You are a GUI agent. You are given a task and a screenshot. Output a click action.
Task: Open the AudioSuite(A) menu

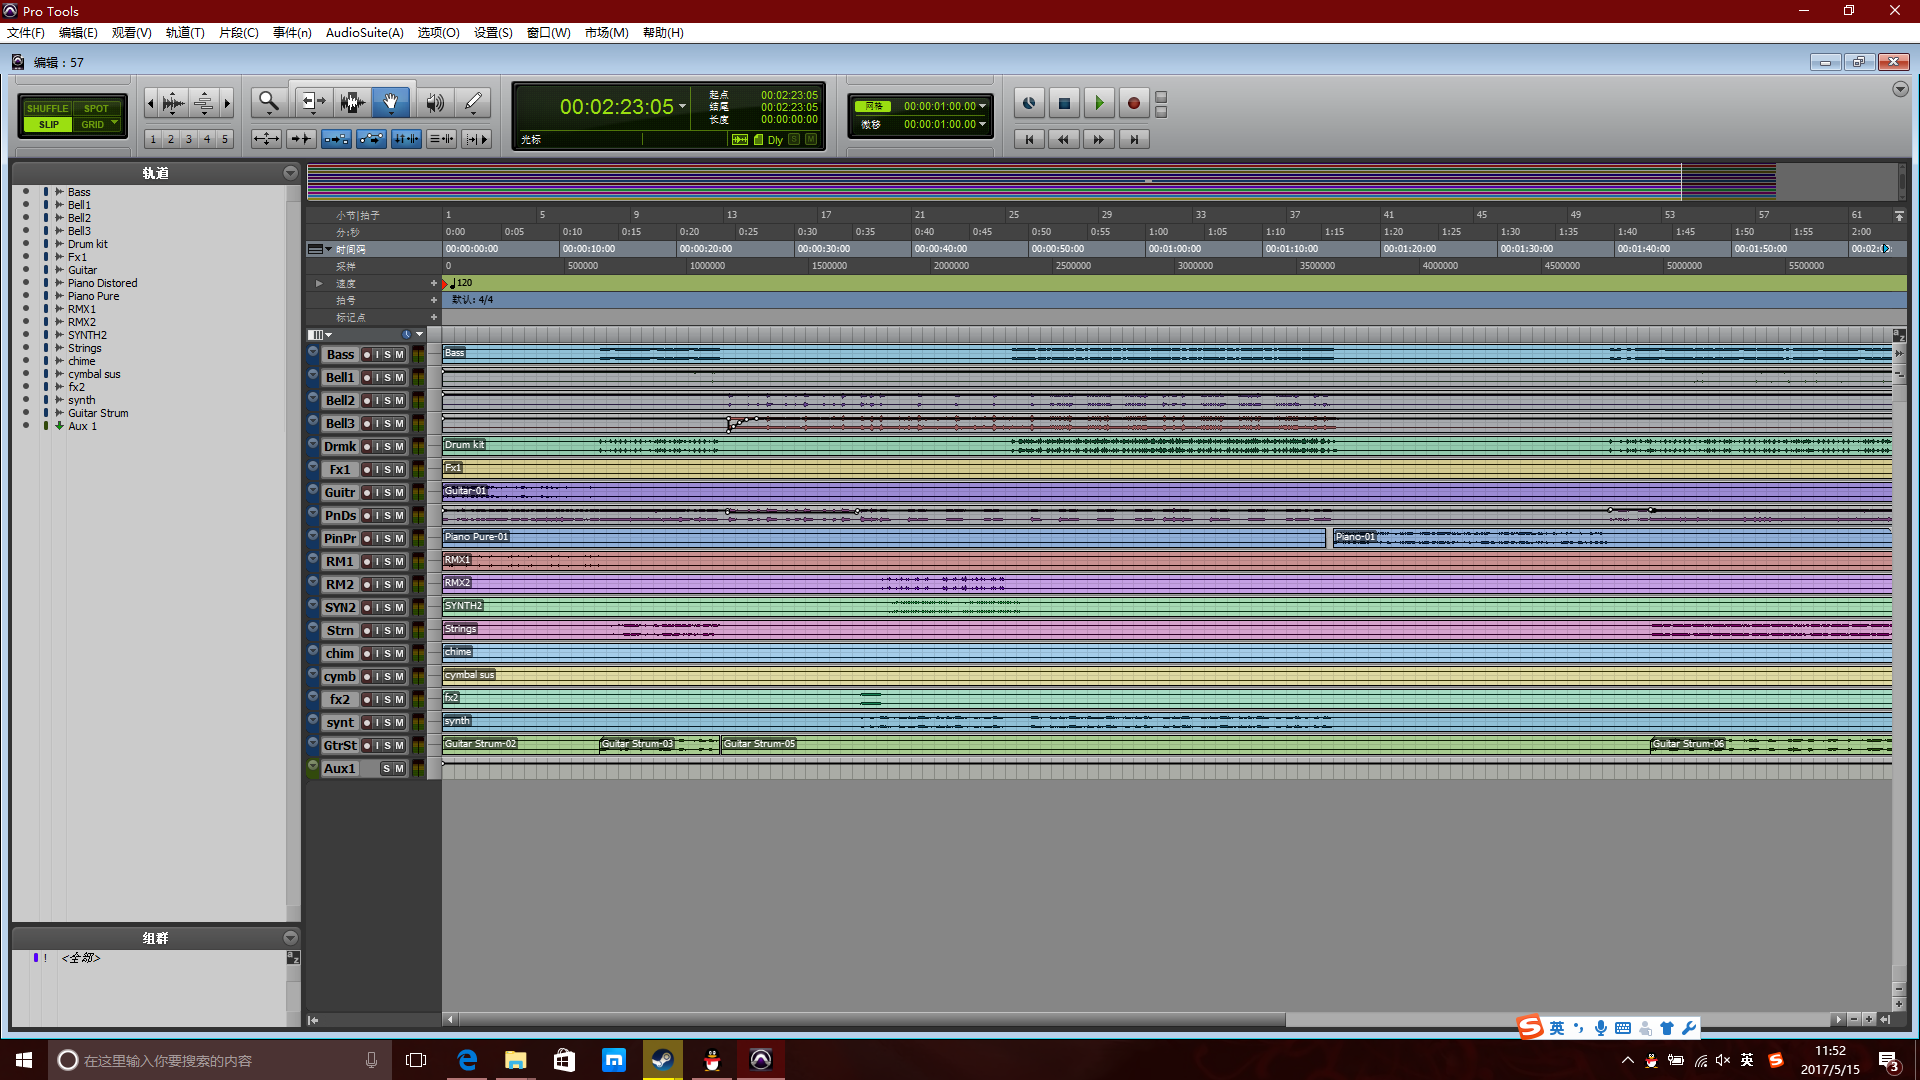pyautogui.click(x=364, y=33)
